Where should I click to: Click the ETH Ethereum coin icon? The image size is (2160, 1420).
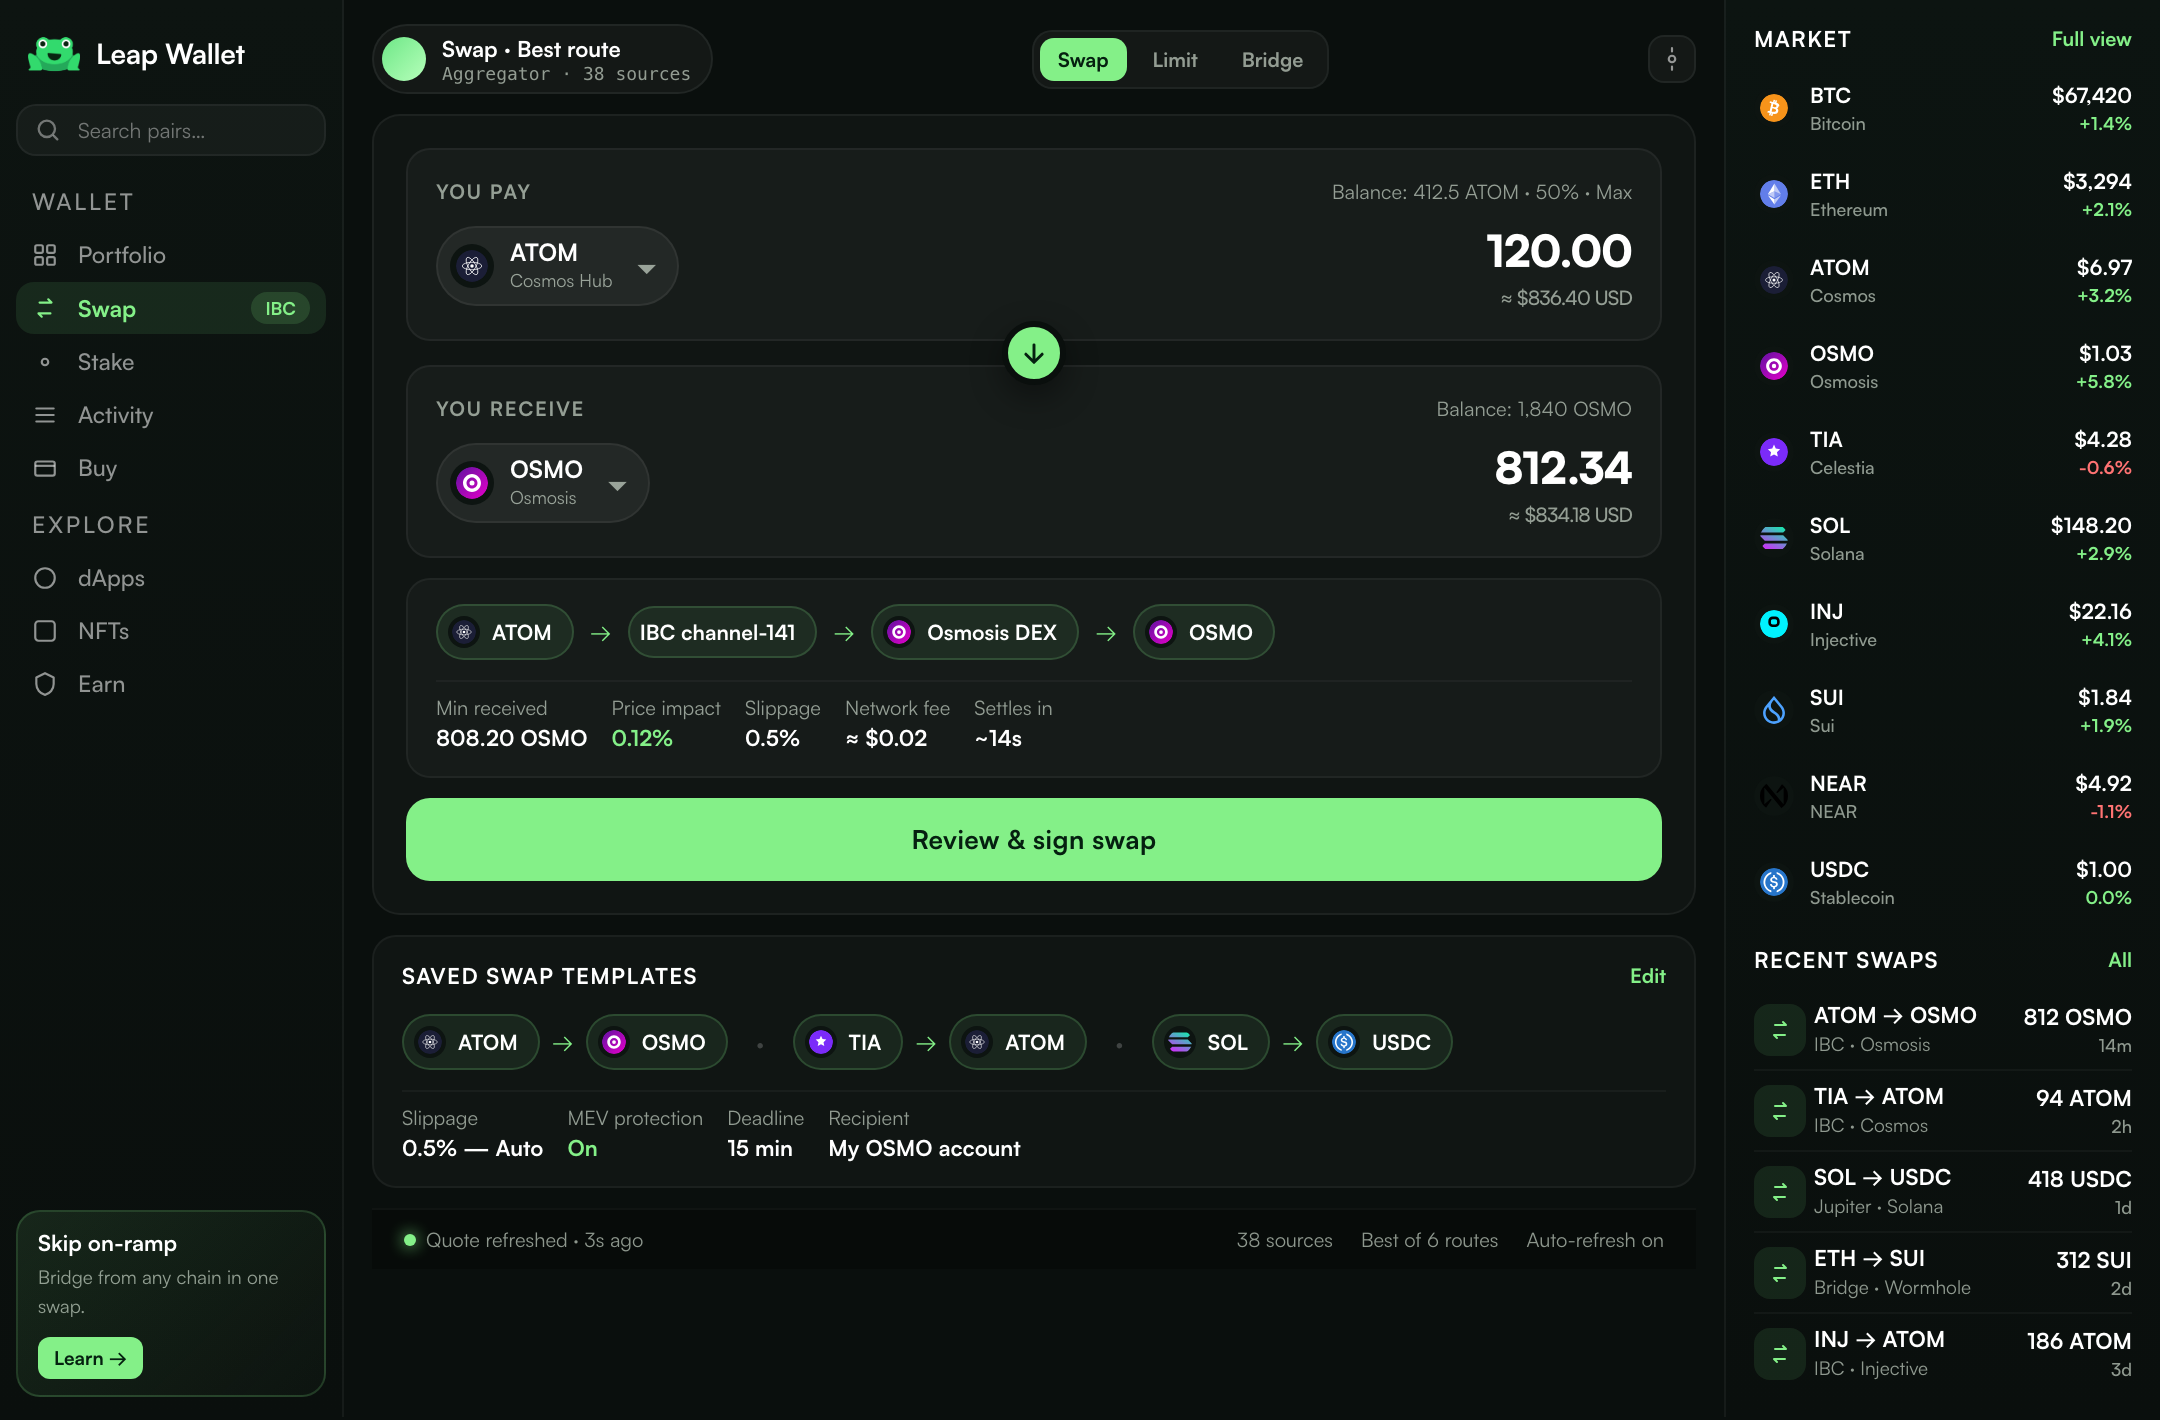point(1774,194)
